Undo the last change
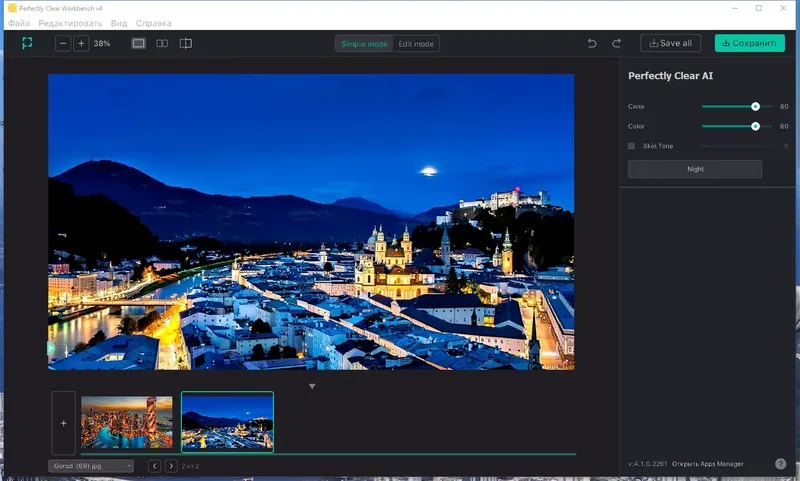This screenshot has width=800, height=481. (x=592, y=44)
